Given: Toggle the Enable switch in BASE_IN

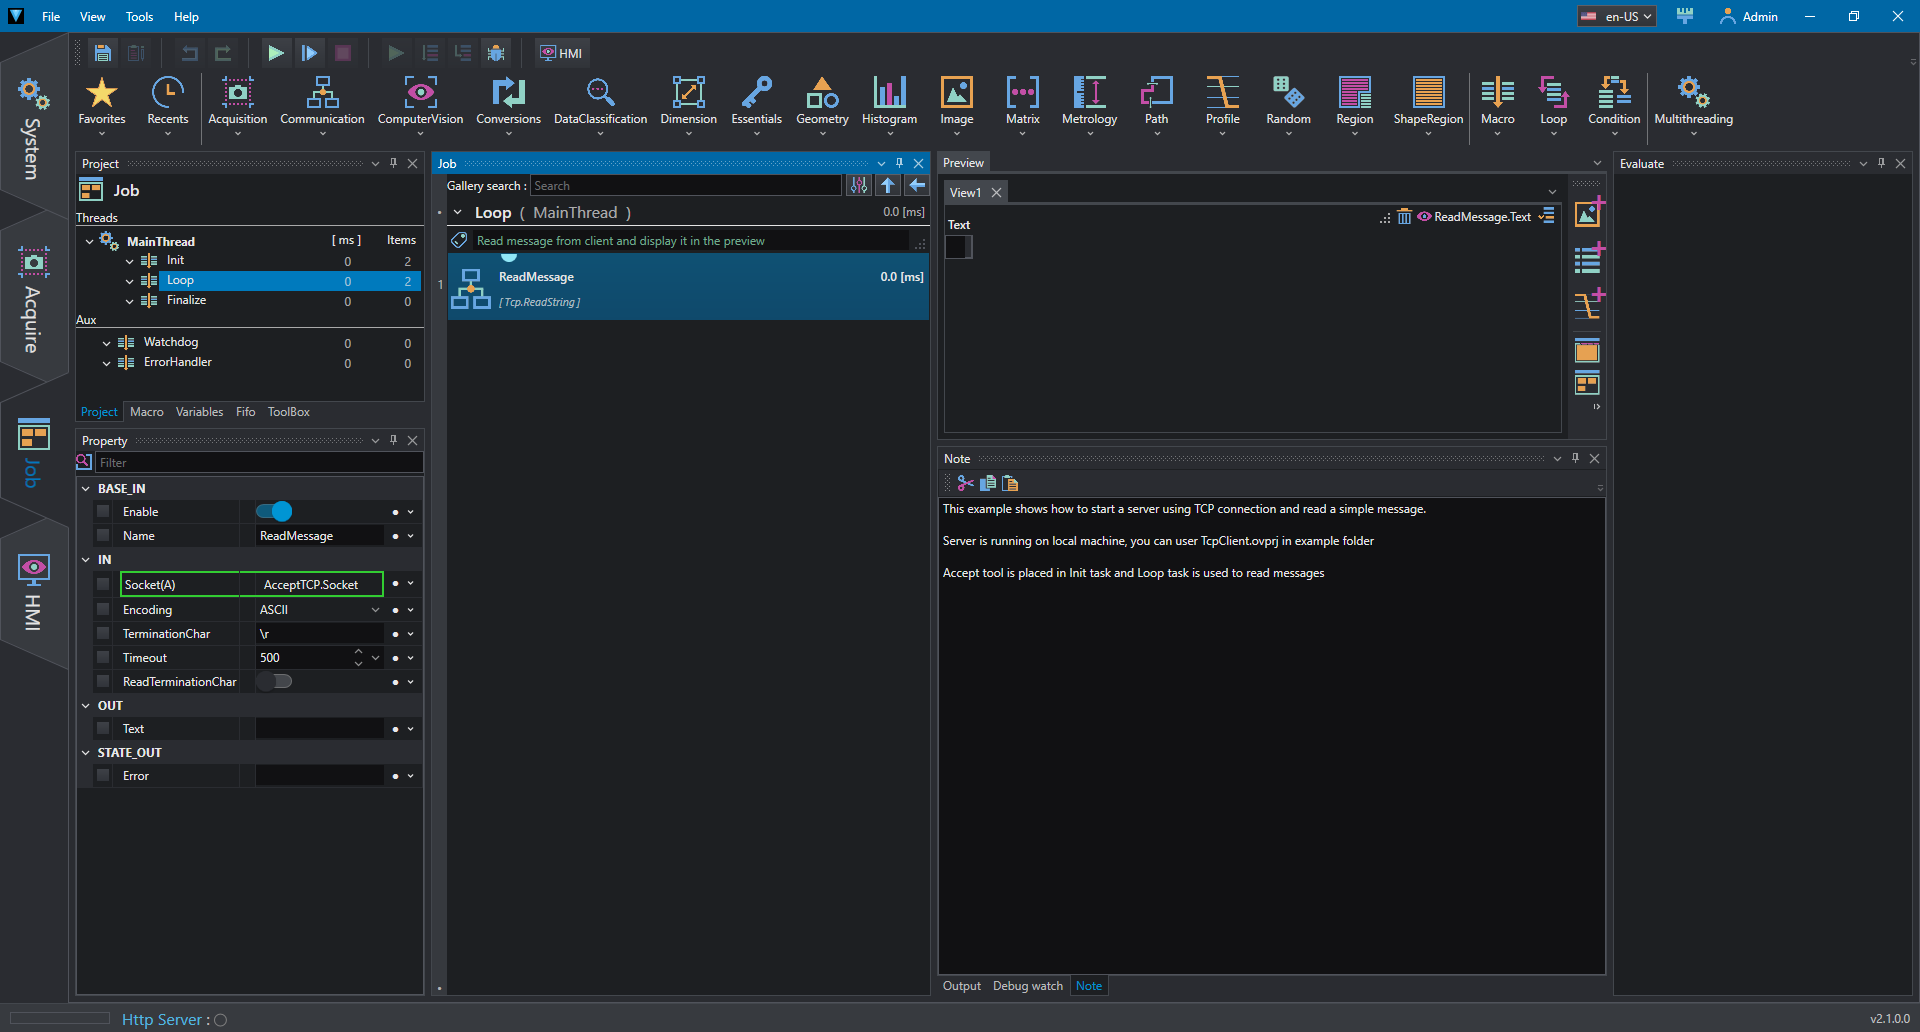Looking at the screenshot, I should (274, 512).
